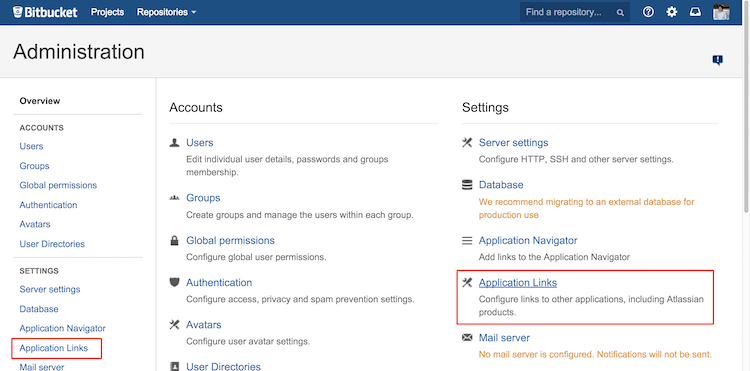Open Global permissions in the sidebar

[x=58, y=186]
